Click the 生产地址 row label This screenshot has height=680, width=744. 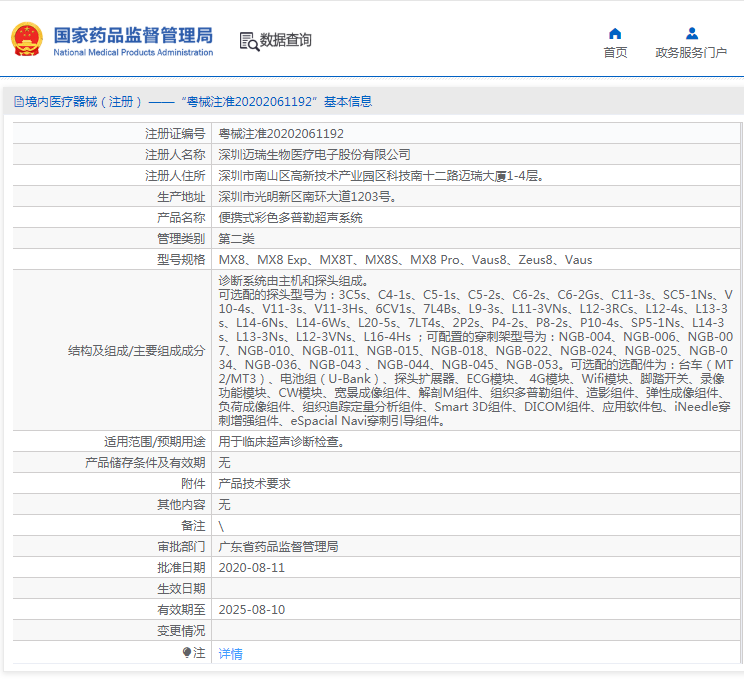(181, 196)
